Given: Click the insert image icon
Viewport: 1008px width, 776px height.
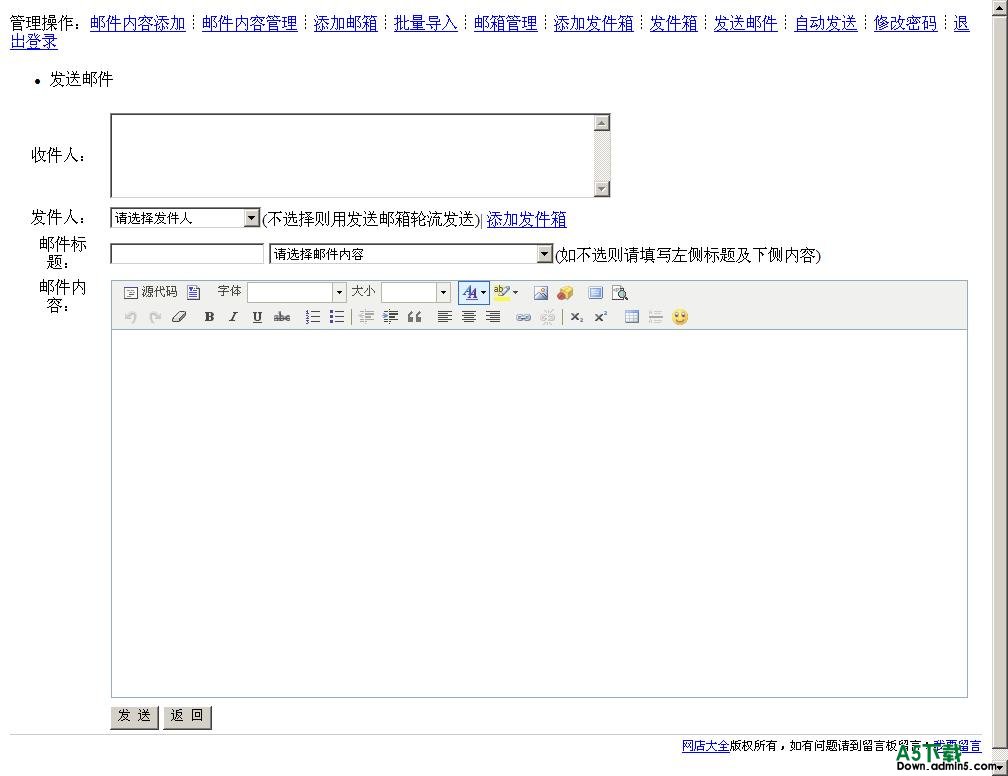Looking at the screenshot, I should [x=541, y=293].
